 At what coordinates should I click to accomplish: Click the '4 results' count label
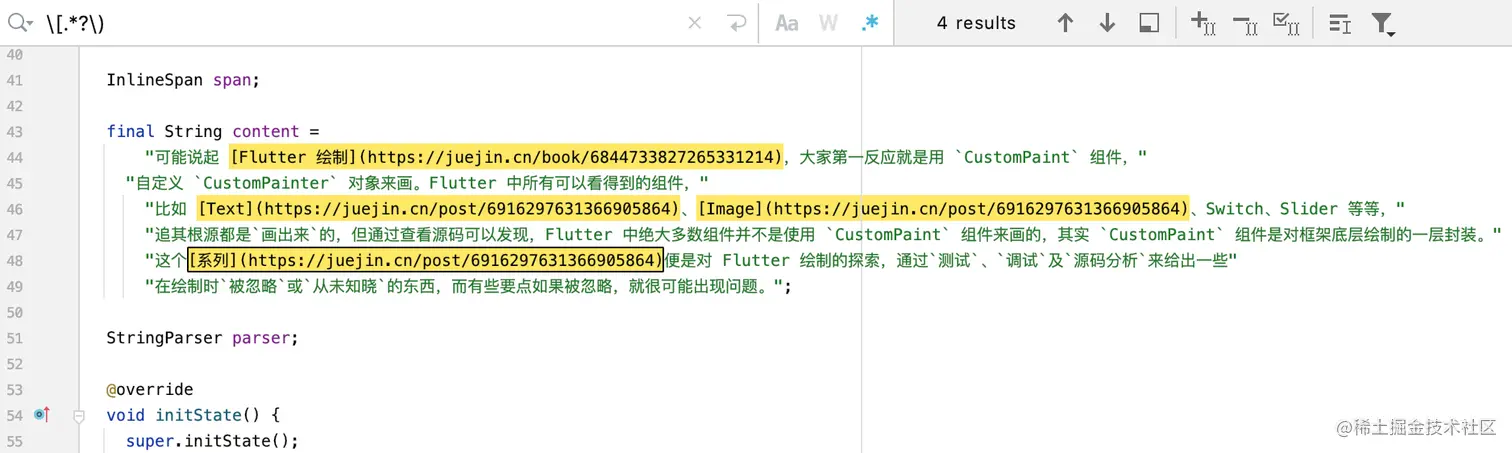(x=976, y=23)
